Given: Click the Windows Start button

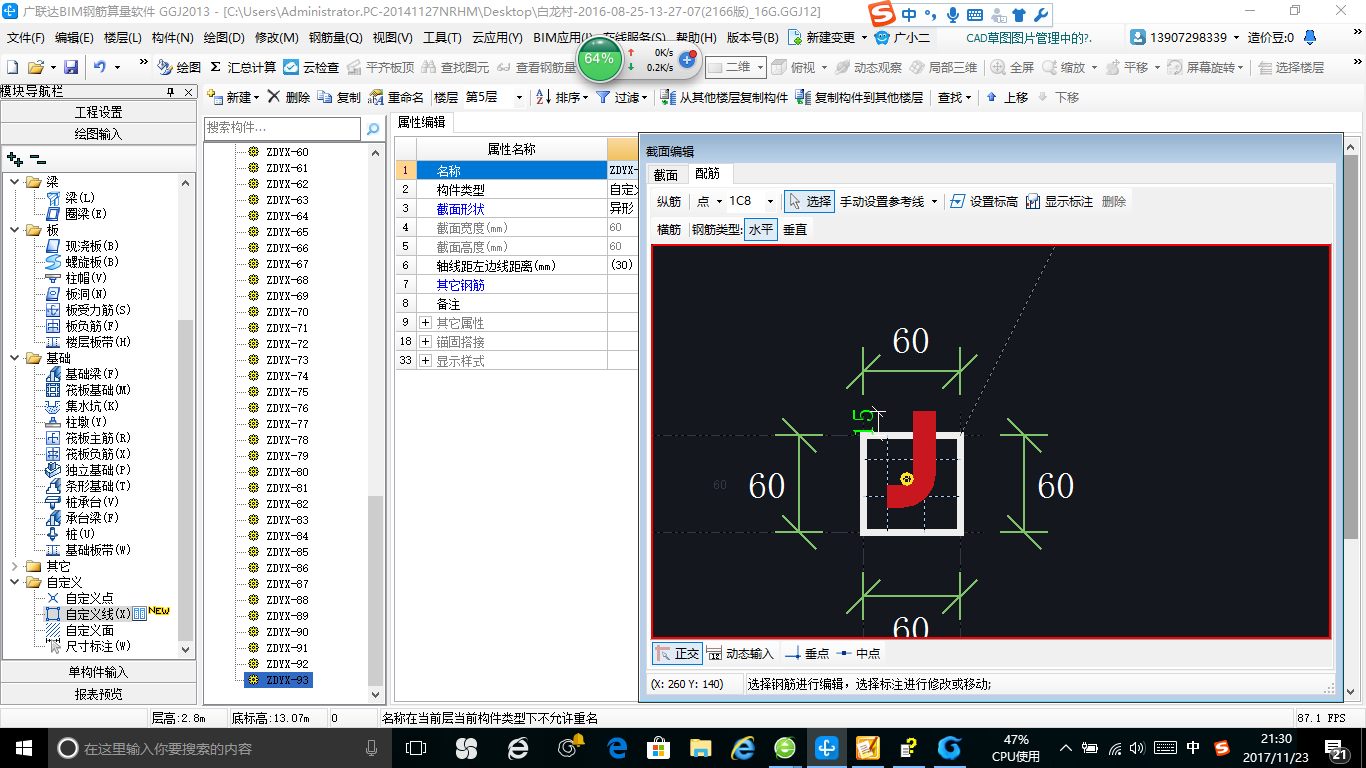Looking at the screenshot, I should 22,748.
